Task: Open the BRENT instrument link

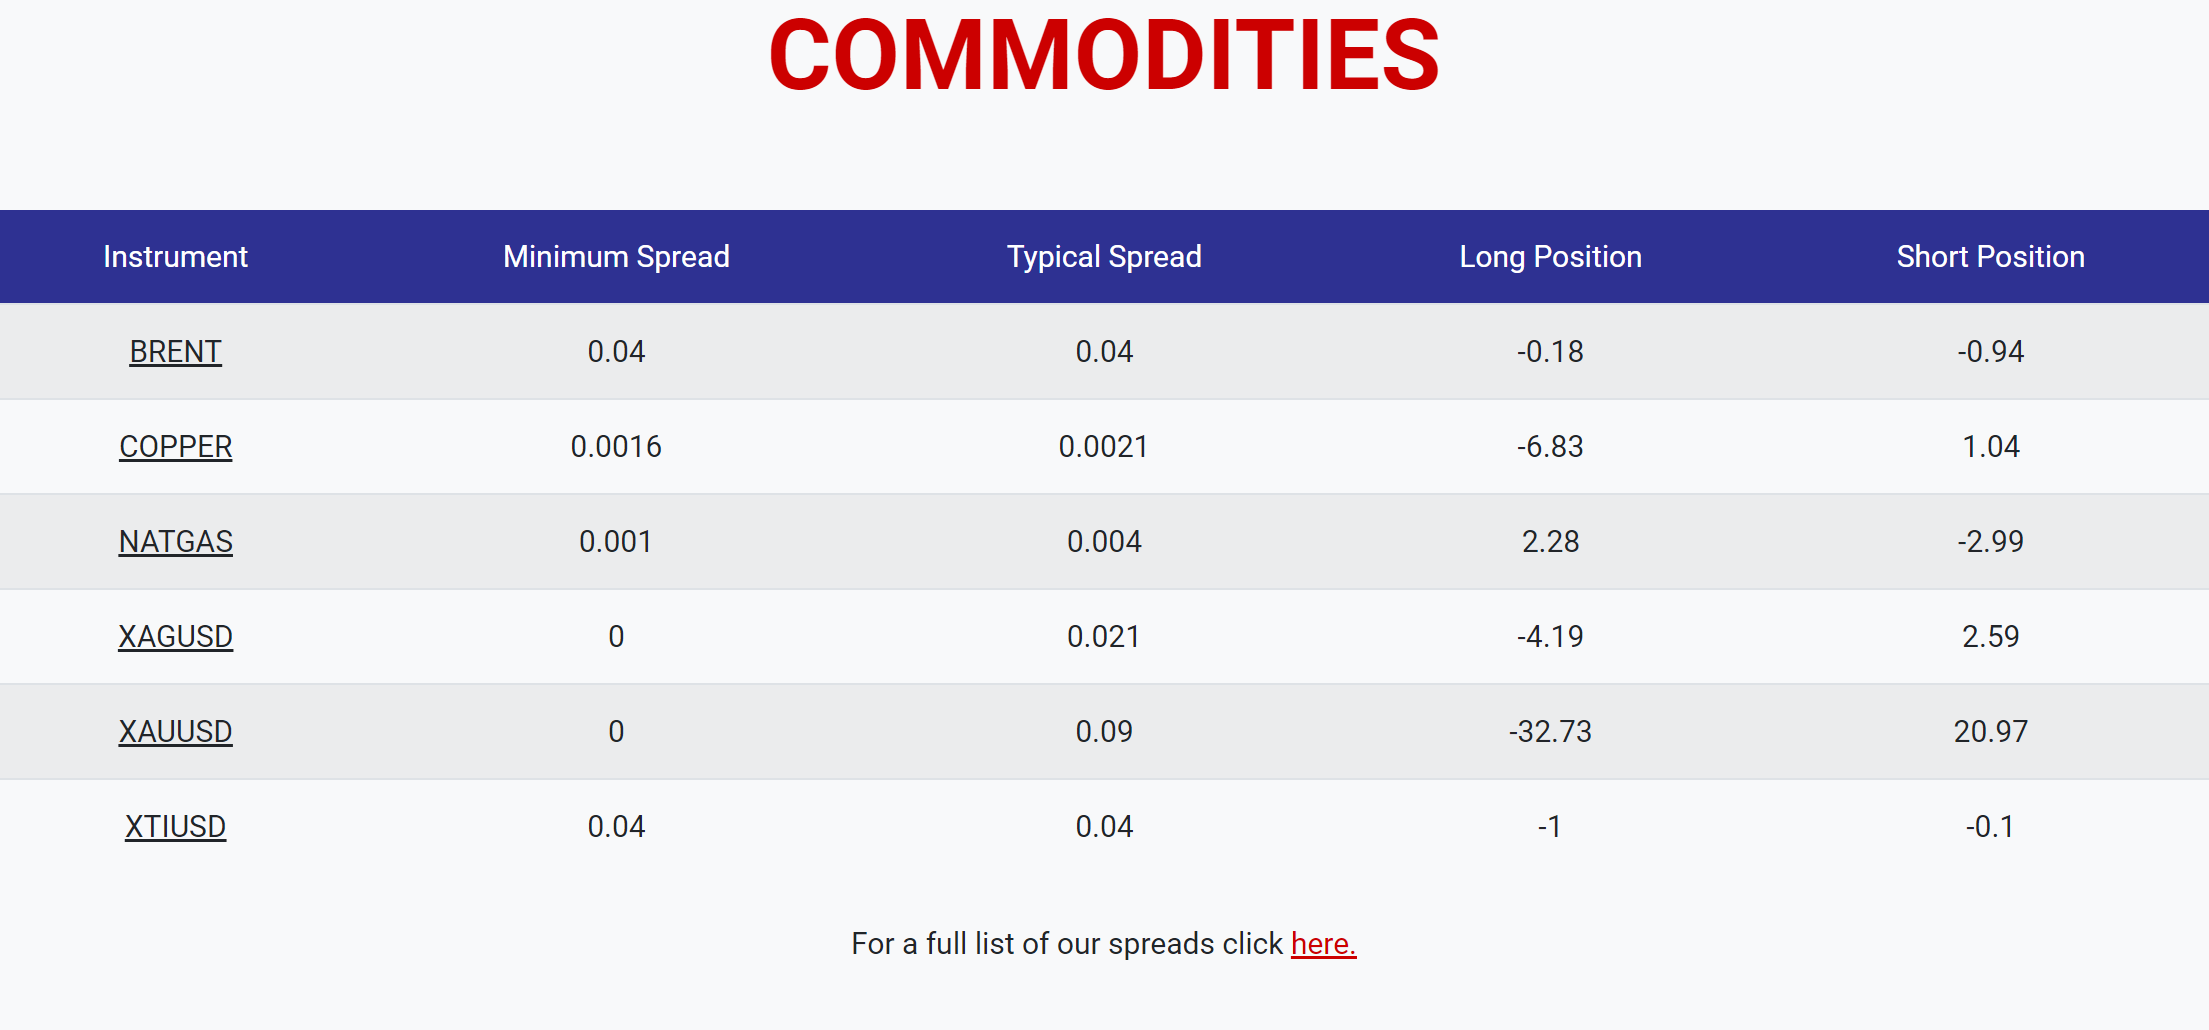Action: [x=175, y=352]
